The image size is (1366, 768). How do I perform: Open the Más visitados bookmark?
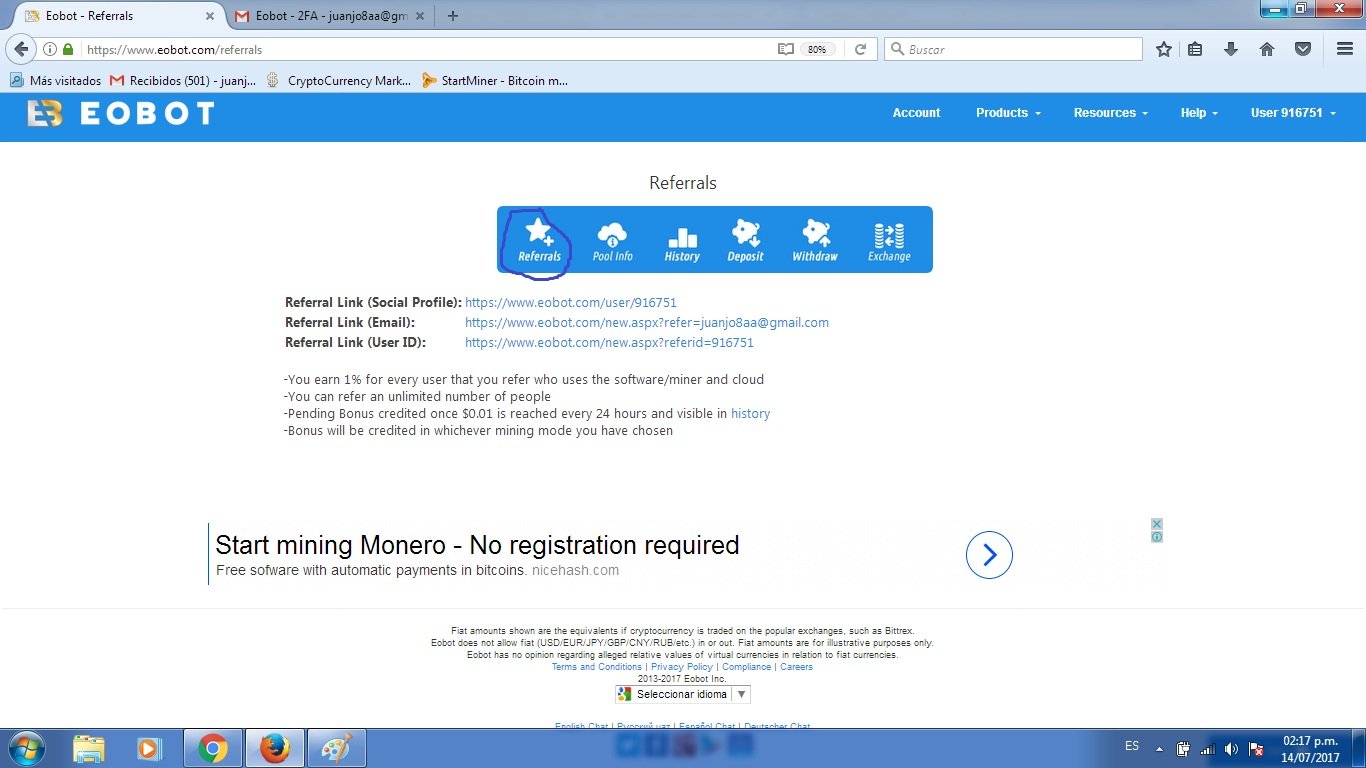56,81
